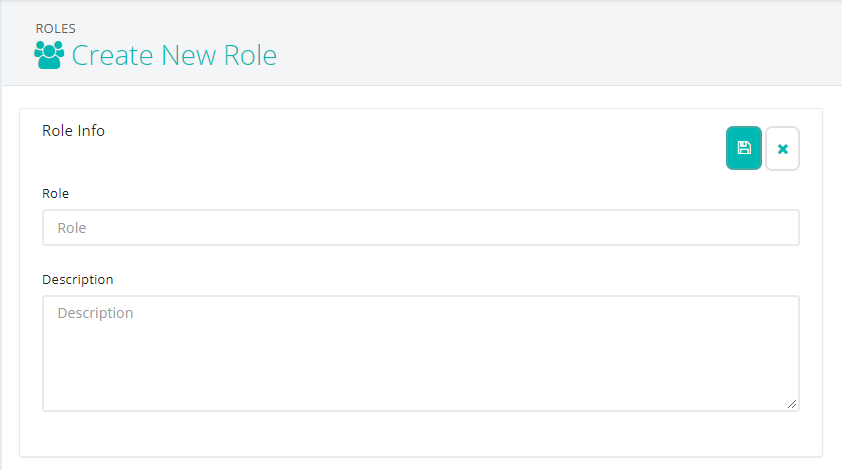The width and height of the screenshot is (842, 470).
Task: Open the Roles section via the header label
Action: pyautogui.click(x=55, y=28)
